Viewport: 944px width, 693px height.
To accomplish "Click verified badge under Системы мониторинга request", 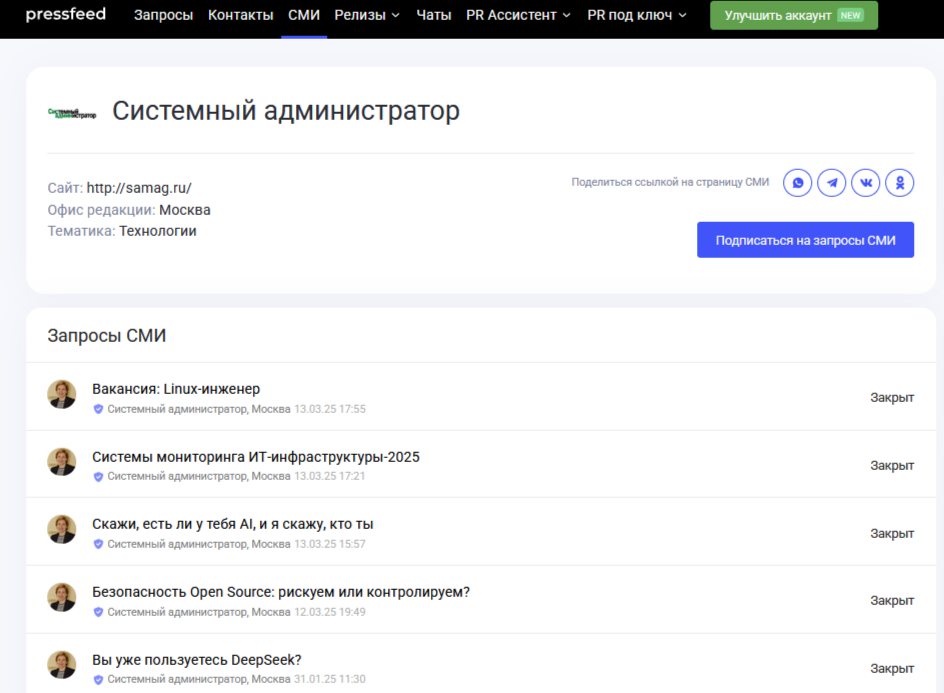I will 98,476.
